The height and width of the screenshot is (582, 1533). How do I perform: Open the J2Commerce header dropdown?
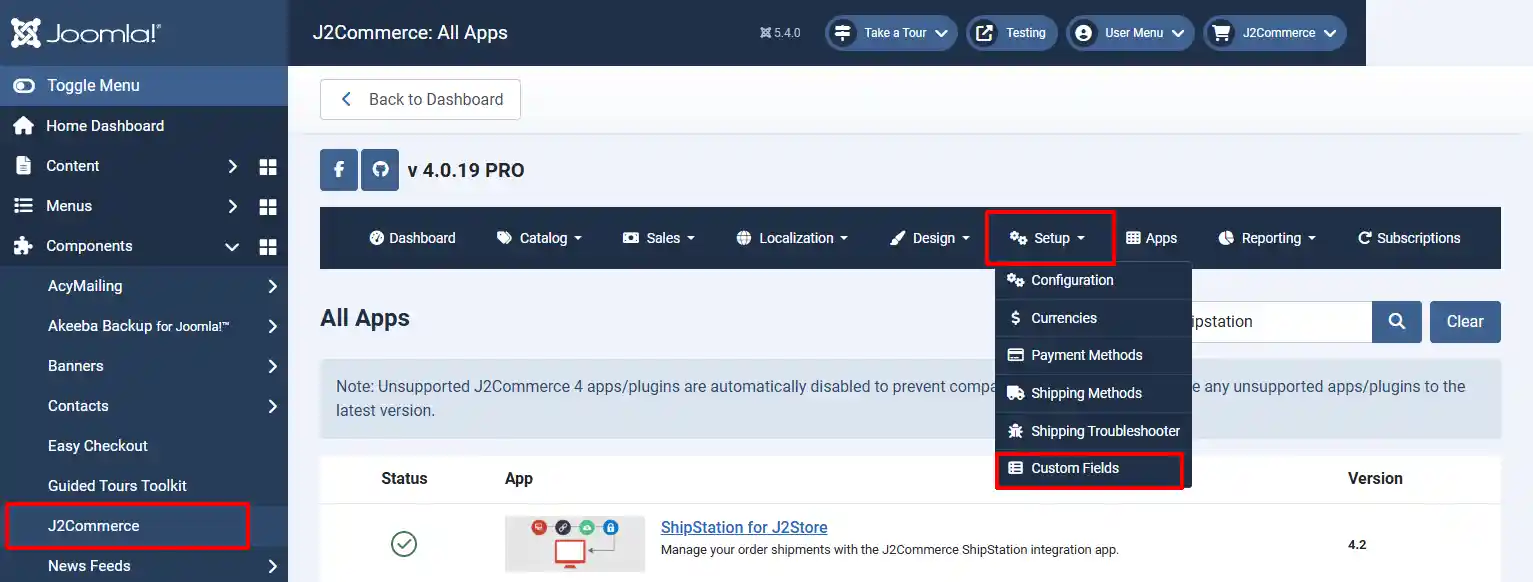click(1275, 33)
